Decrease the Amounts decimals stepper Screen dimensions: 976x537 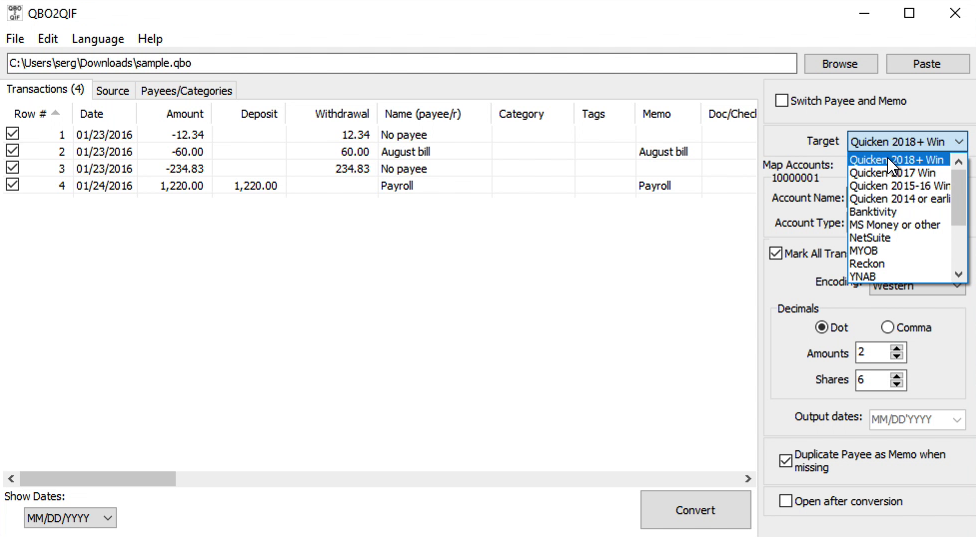pyautogui.click(x=896, y=357)
